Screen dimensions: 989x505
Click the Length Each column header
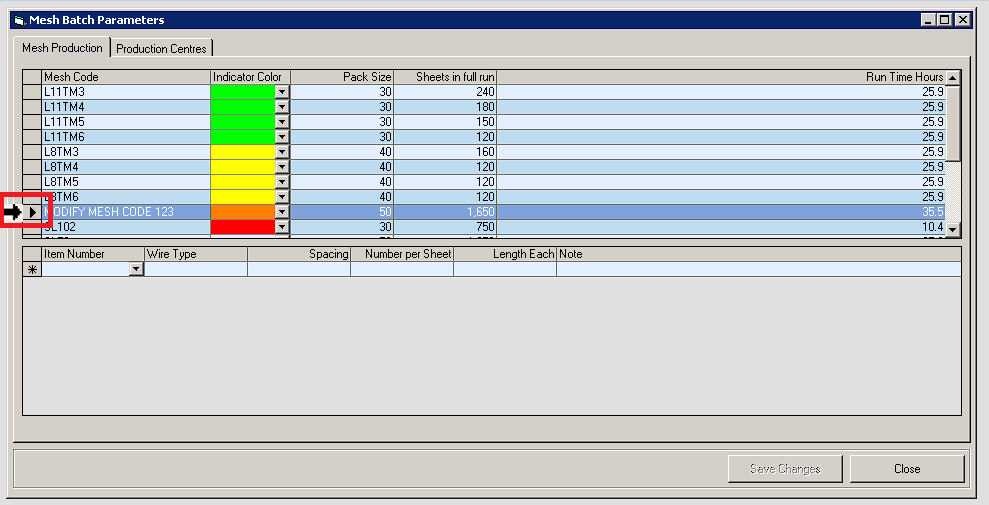pos(505,254)
